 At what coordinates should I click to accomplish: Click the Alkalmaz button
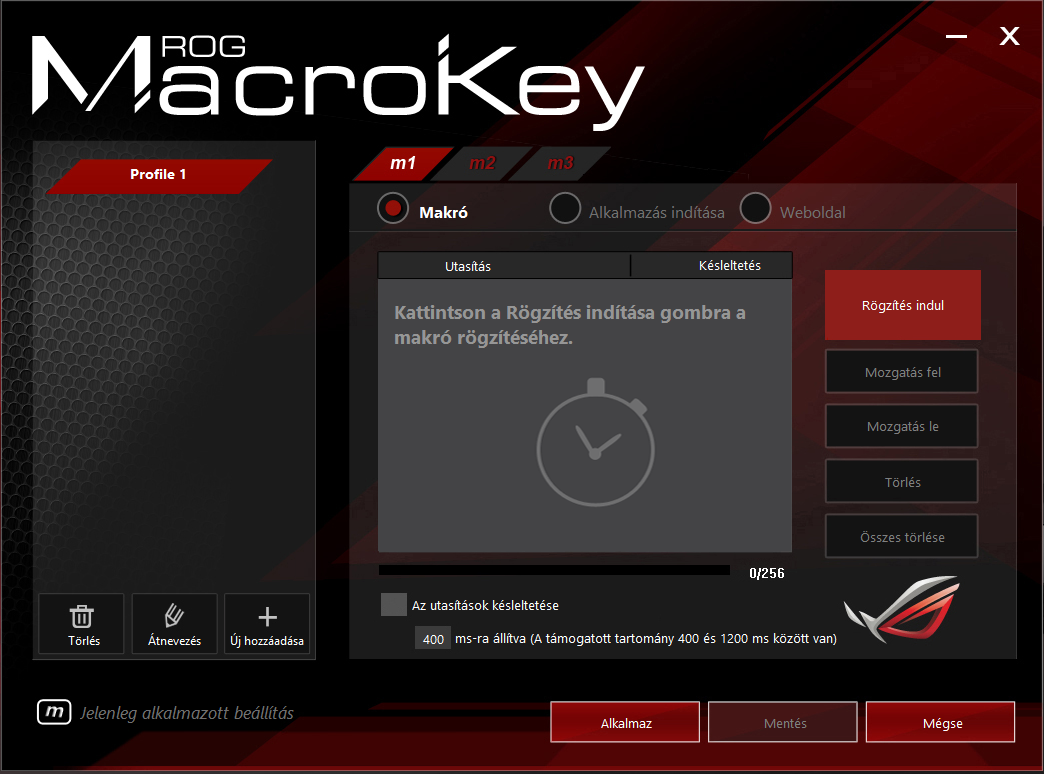point(625,723)
